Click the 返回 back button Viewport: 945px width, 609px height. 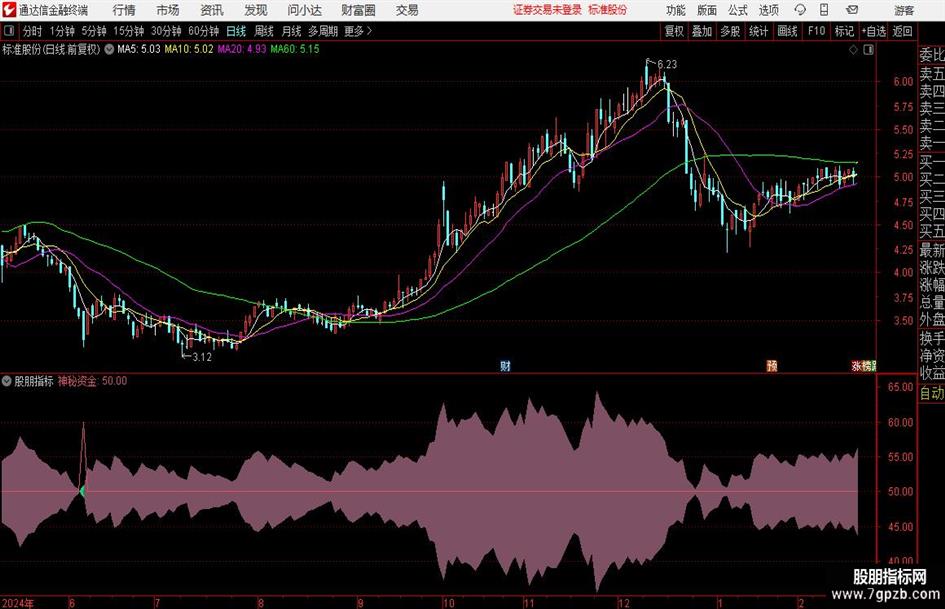(902, 31)
